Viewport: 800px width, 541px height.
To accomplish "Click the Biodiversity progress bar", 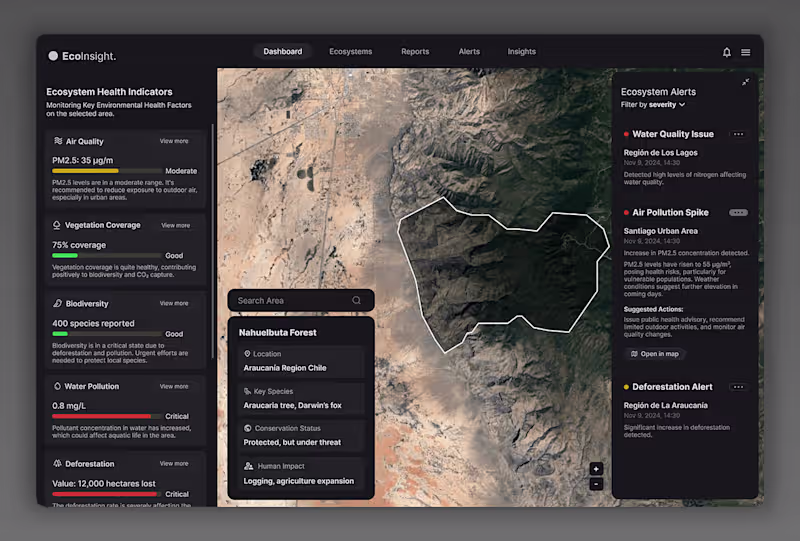I will [x=107, y=334].
